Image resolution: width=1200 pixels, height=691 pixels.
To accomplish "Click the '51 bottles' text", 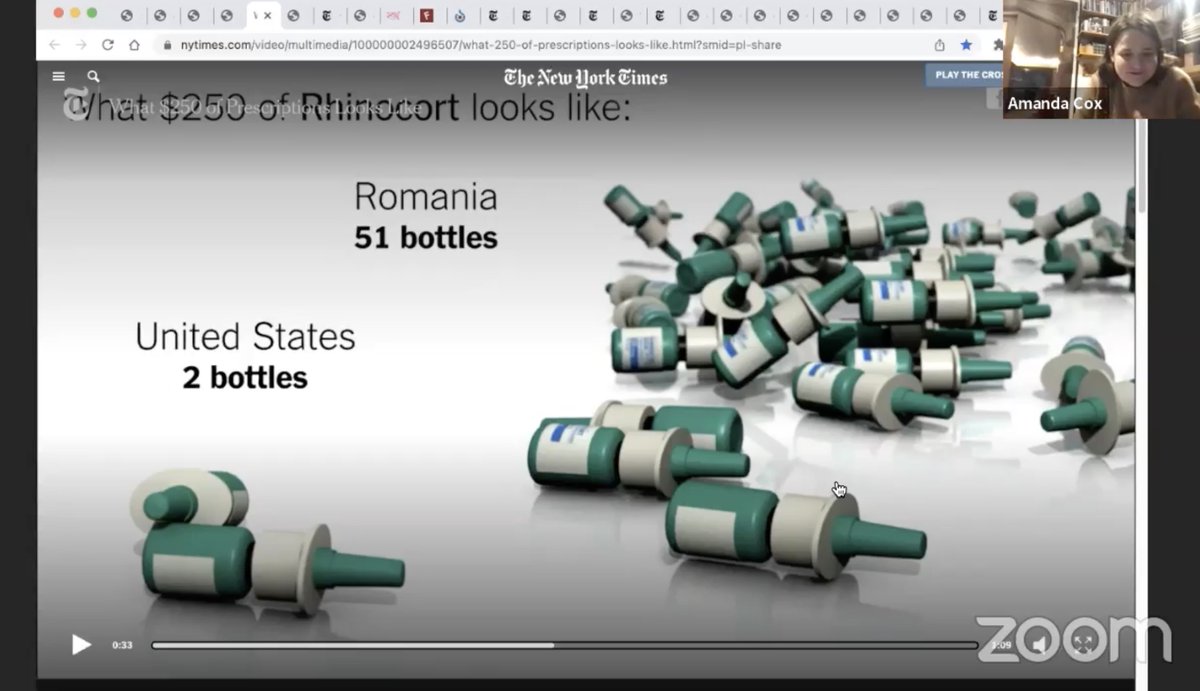I will [x=426, y=238].
